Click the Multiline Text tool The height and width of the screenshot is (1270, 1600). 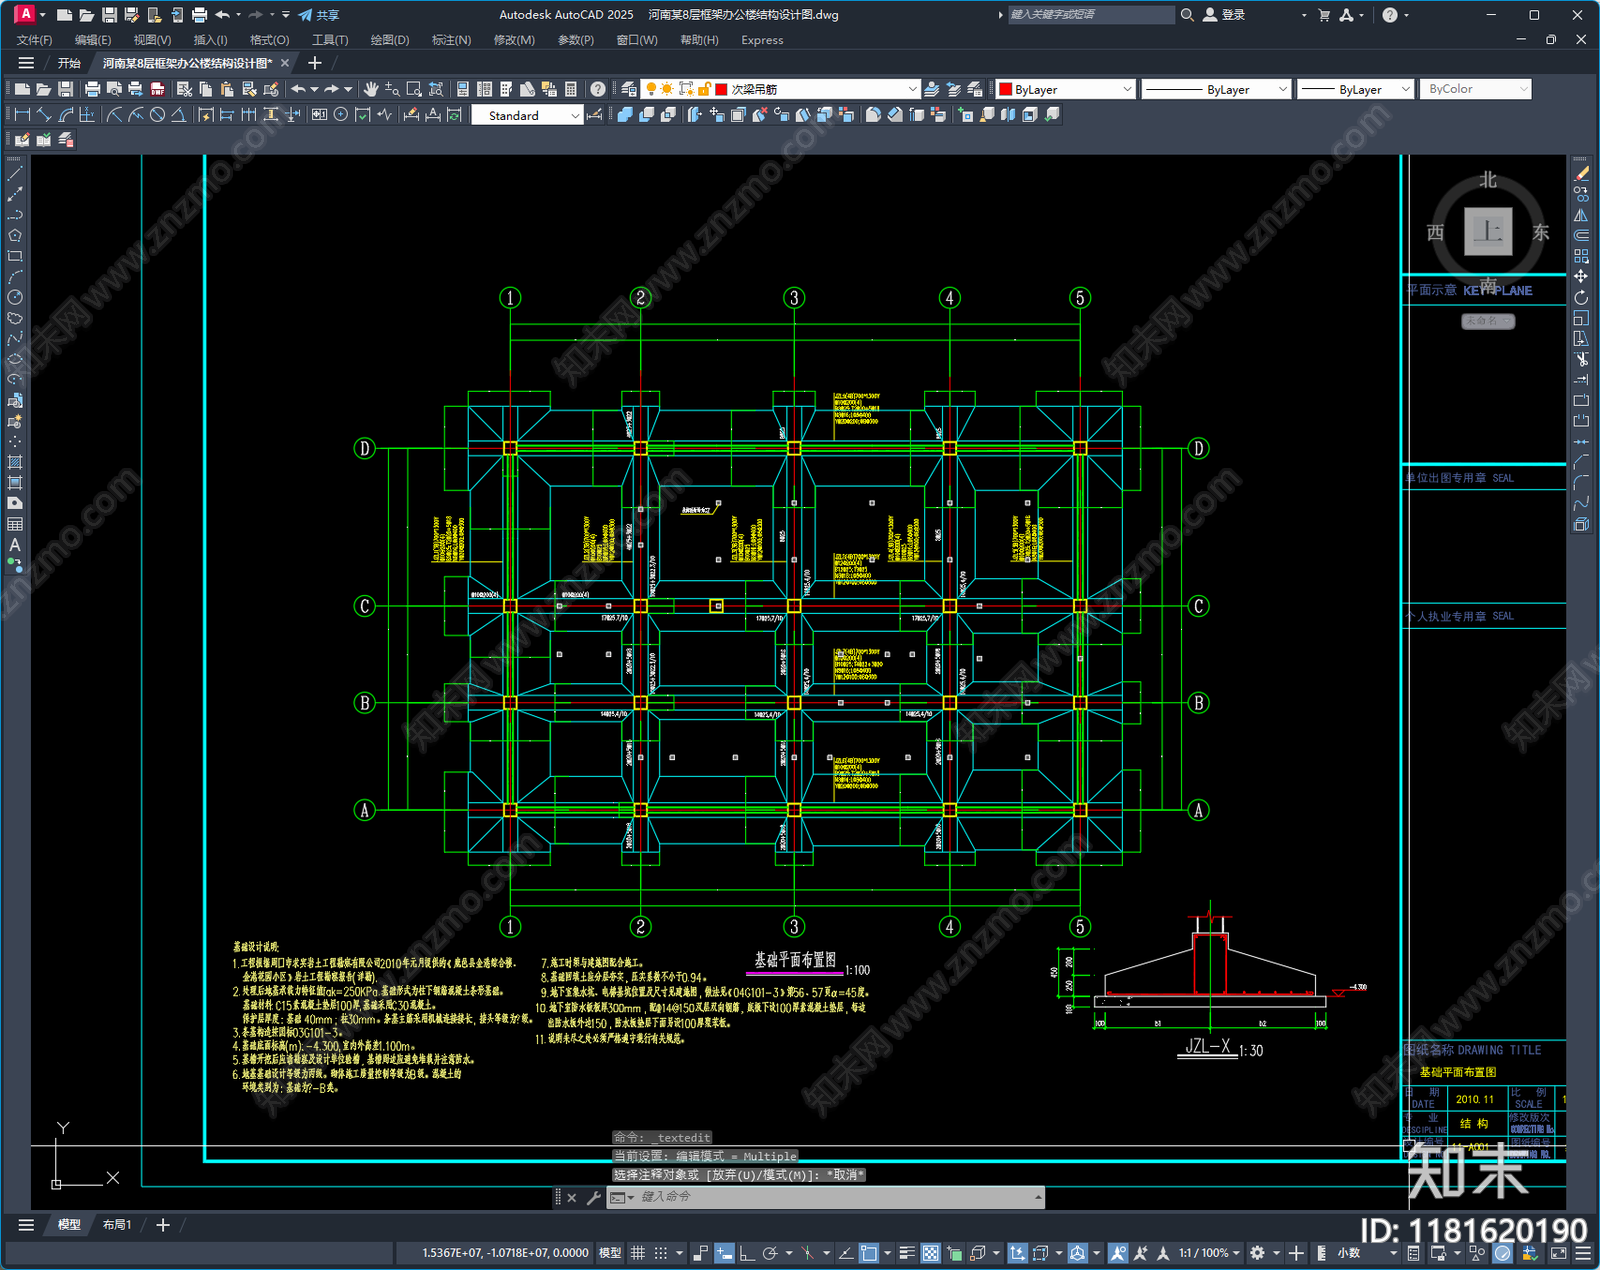[15, 545]
